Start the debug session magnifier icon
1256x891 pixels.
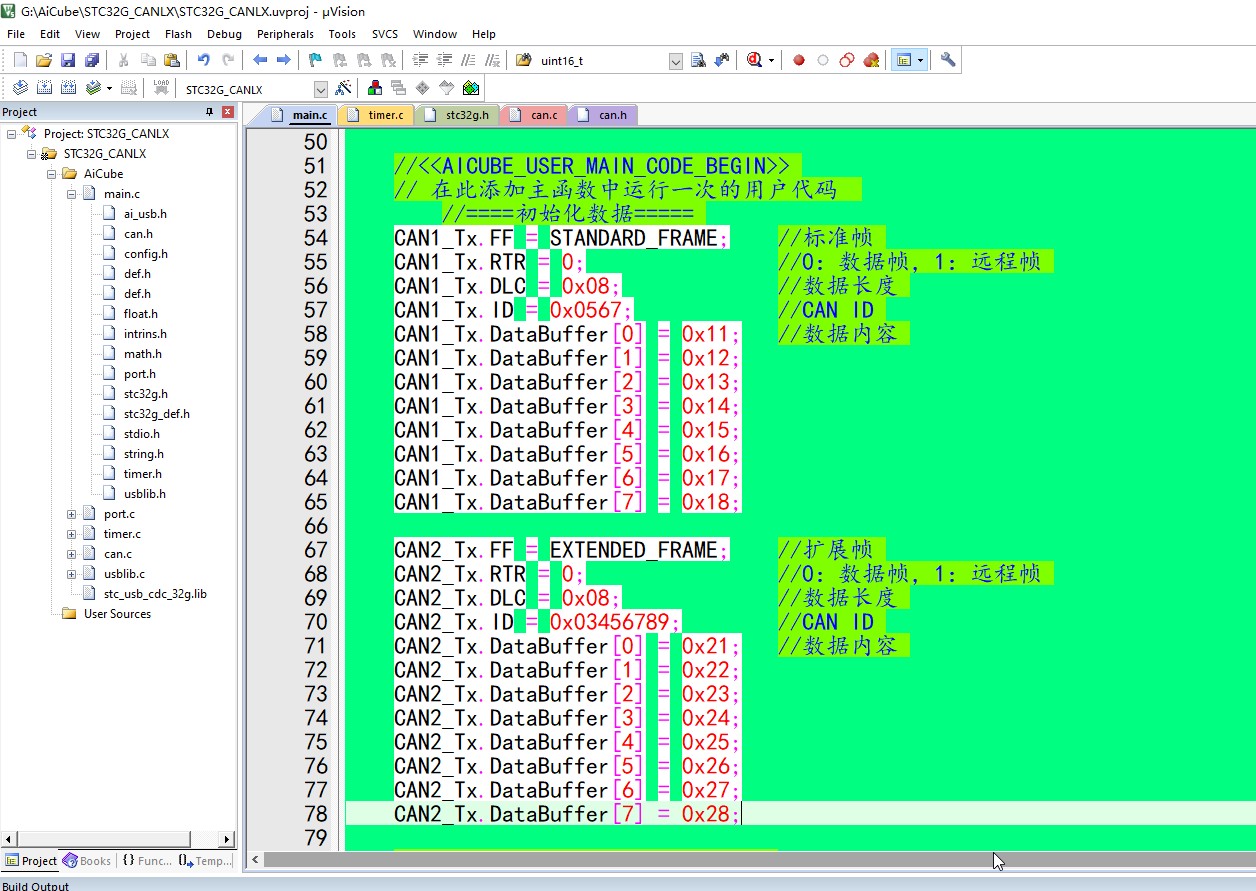click(x=755, y=60)
